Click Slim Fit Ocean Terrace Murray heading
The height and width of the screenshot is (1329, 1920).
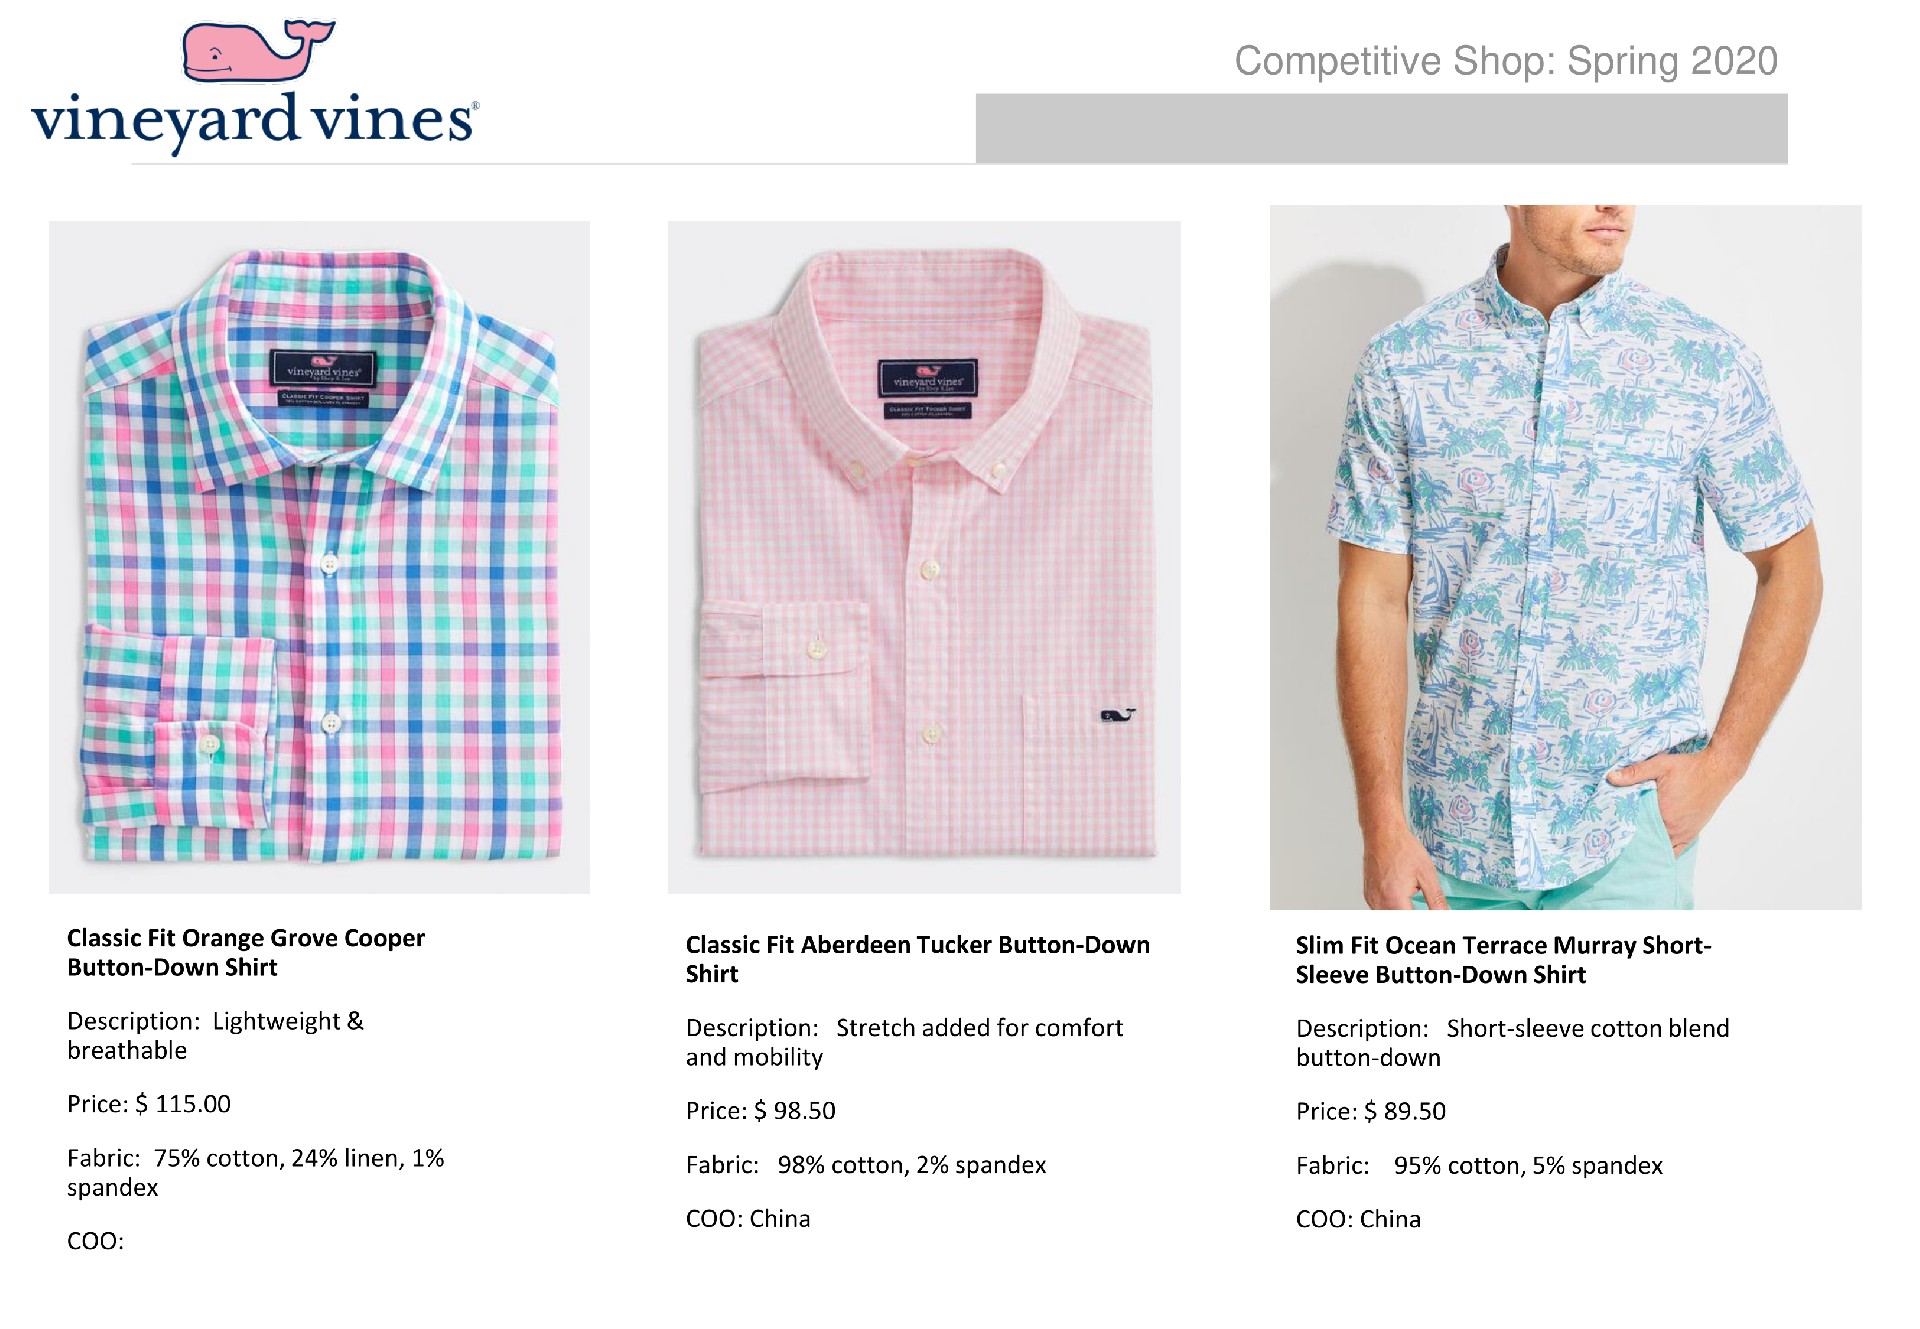point(1502,959)
